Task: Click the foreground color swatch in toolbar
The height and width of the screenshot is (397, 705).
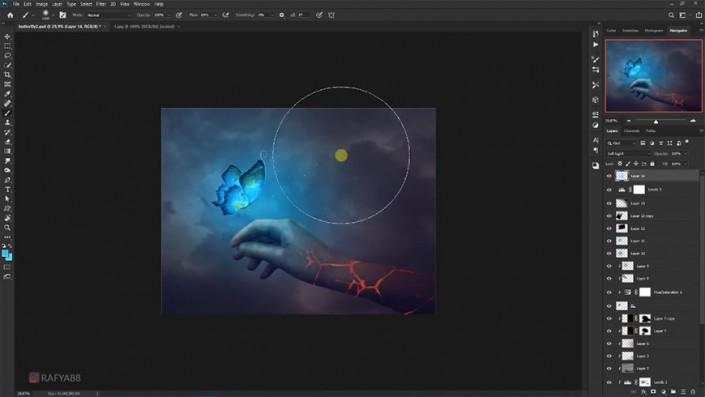Action: tap(5, 254)
